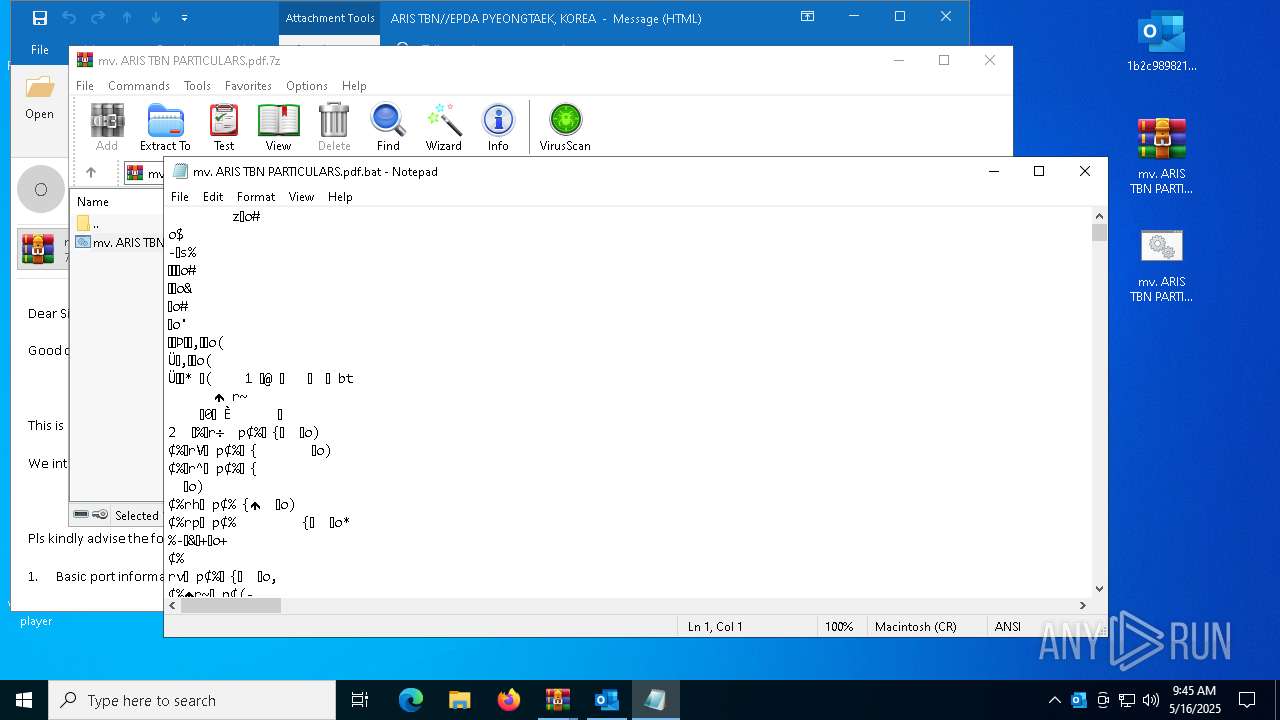Open Task View on the taskbar
1280x720 pixels.
click(360, 700)
